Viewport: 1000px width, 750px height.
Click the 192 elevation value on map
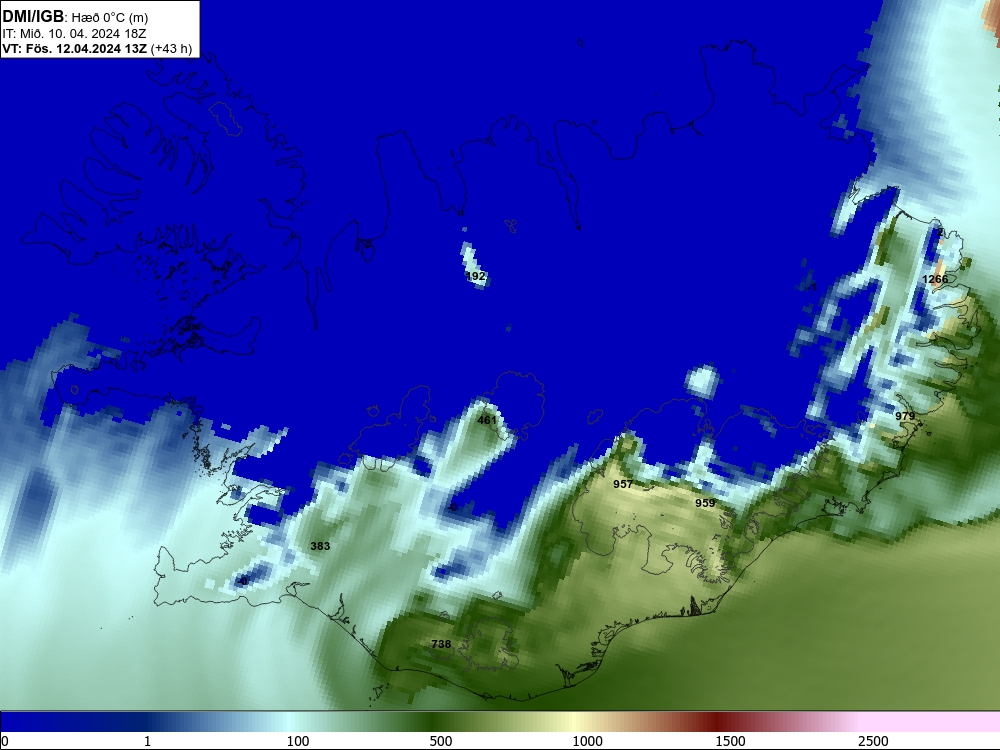coord(476,276)
